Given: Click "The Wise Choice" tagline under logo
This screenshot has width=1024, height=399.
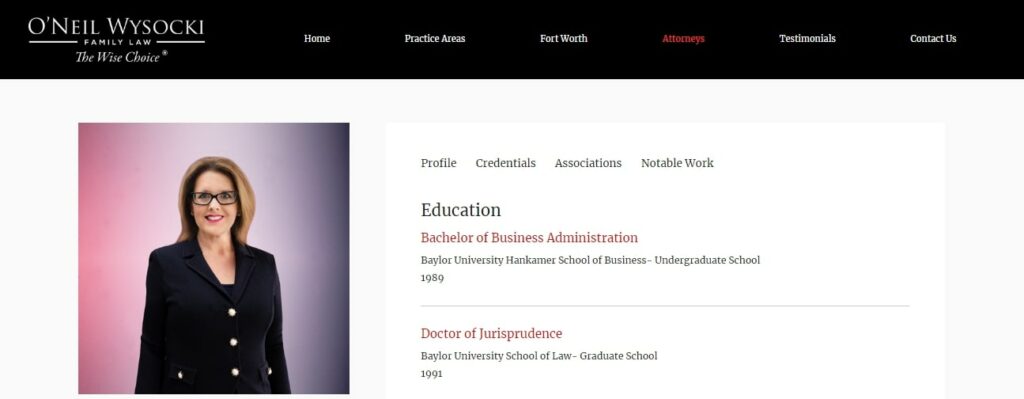Looking at the screenshot, I should (x=121, y=57).
